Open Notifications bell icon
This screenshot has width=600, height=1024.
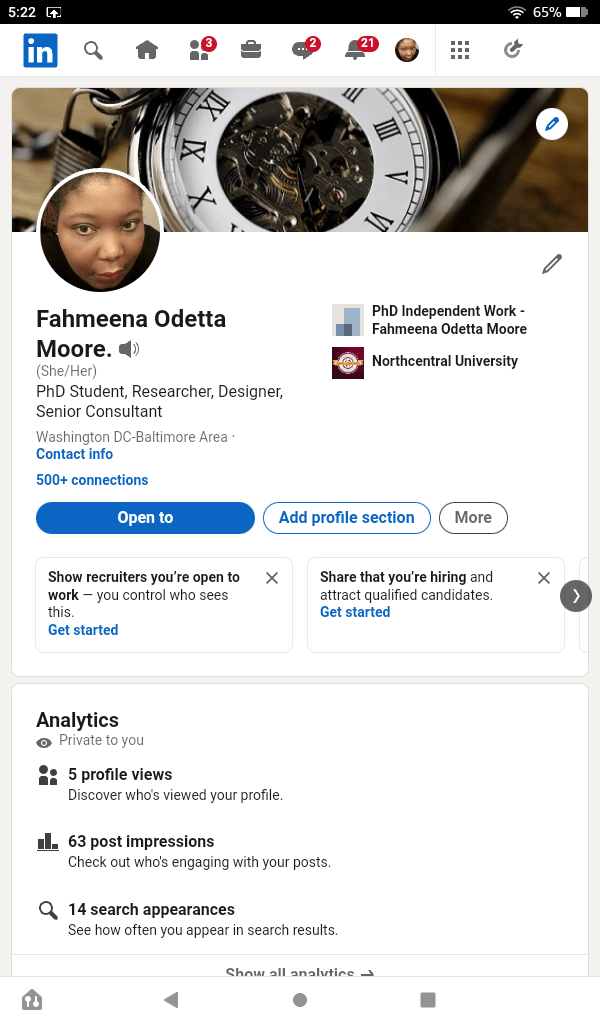pos(355,50)
